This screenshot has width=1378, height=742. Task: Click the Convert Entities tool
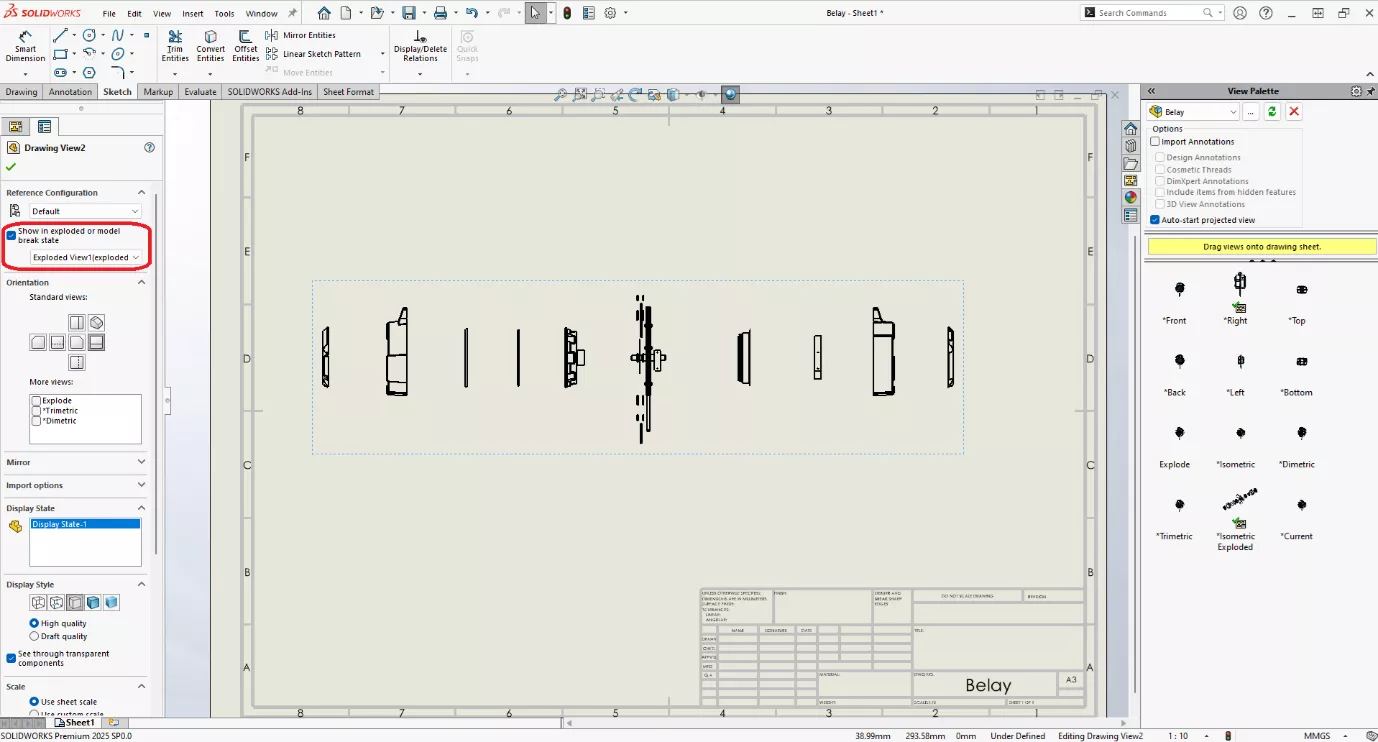pyautogui.click(x=210, y=46)
